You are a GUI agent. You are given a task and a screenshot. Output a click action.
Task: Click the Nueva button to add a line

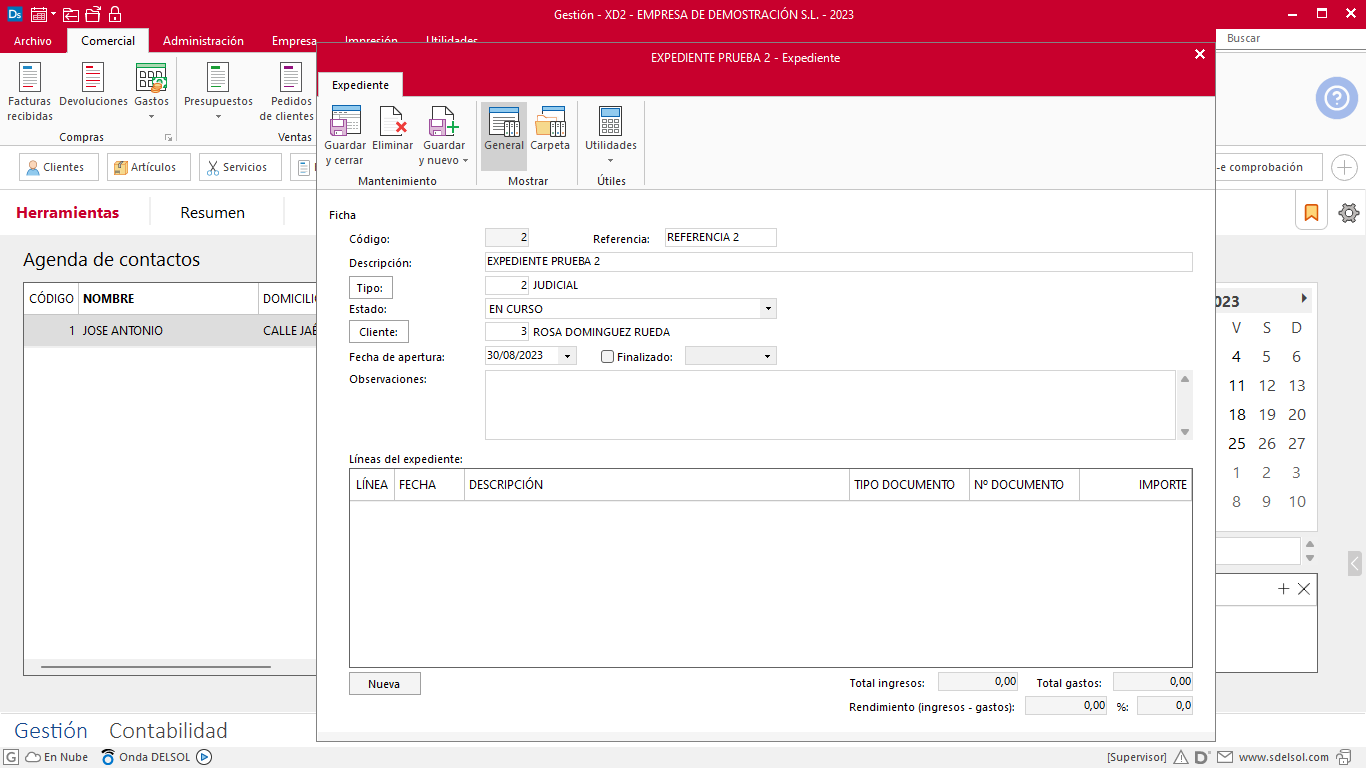coord(384,684)
